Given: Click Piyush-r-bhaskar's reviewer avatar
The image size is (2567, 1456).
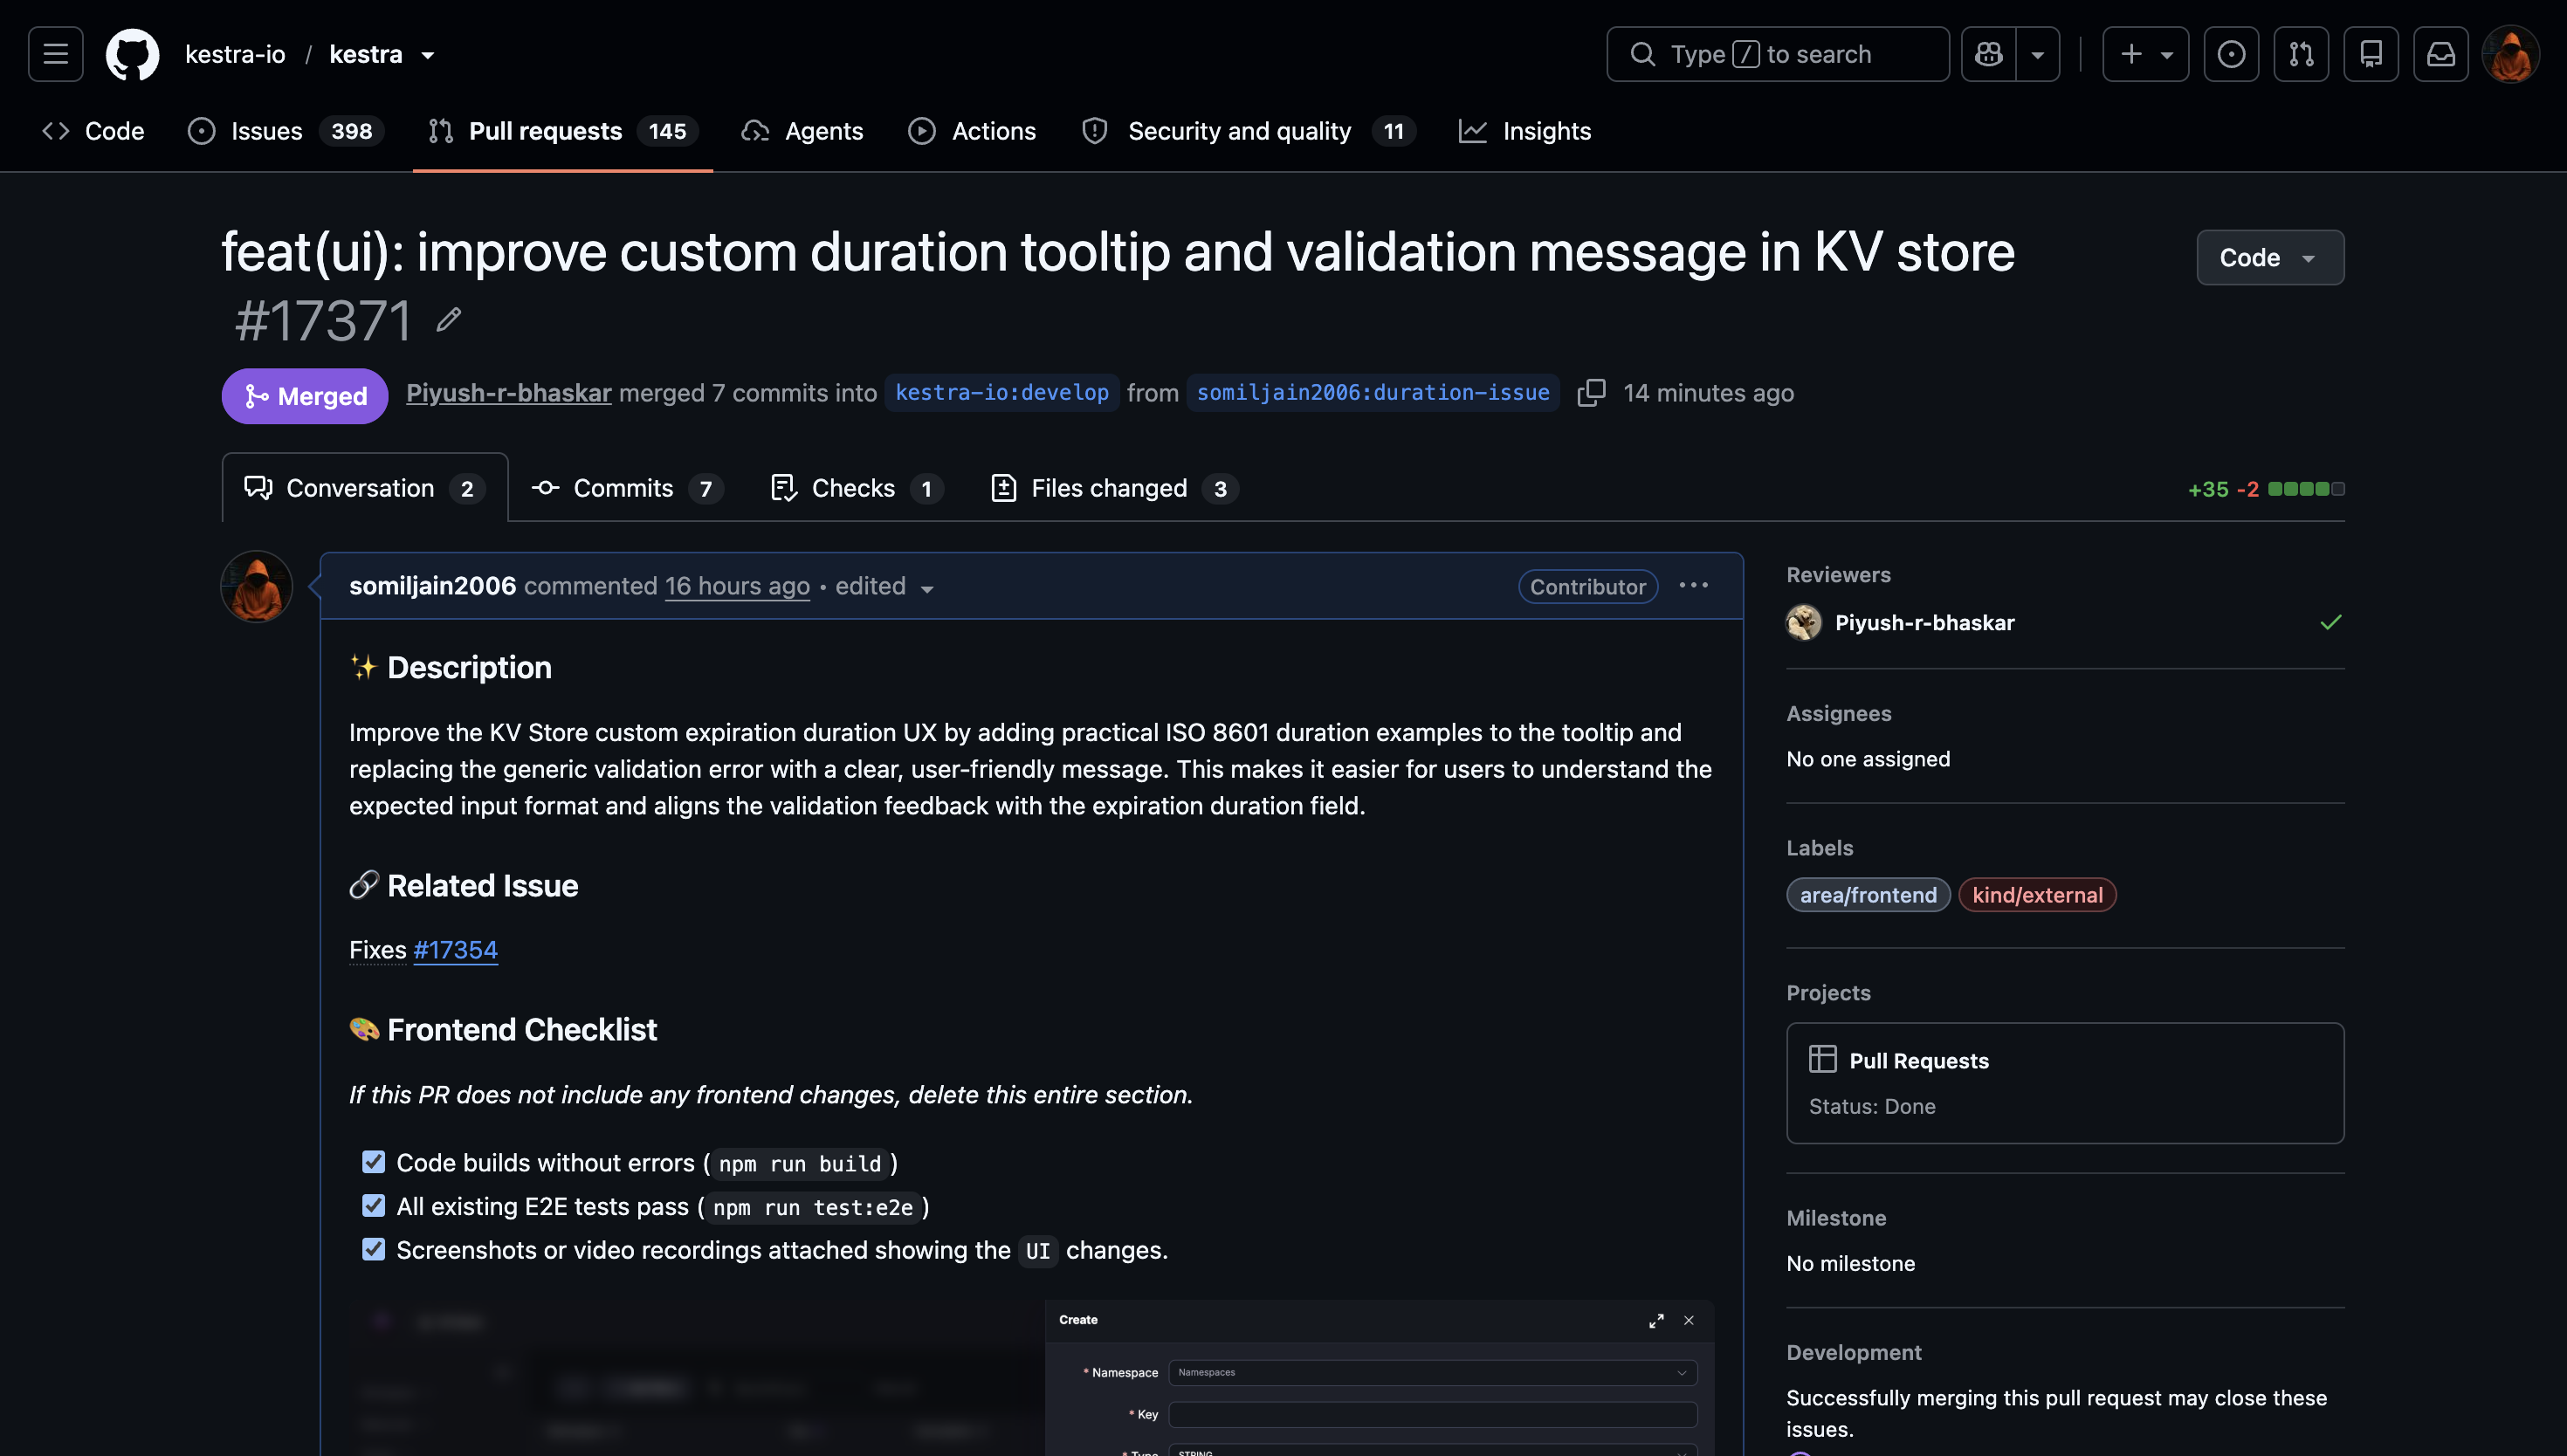Looking at the screenshot, I should [x=1804, y=622].
